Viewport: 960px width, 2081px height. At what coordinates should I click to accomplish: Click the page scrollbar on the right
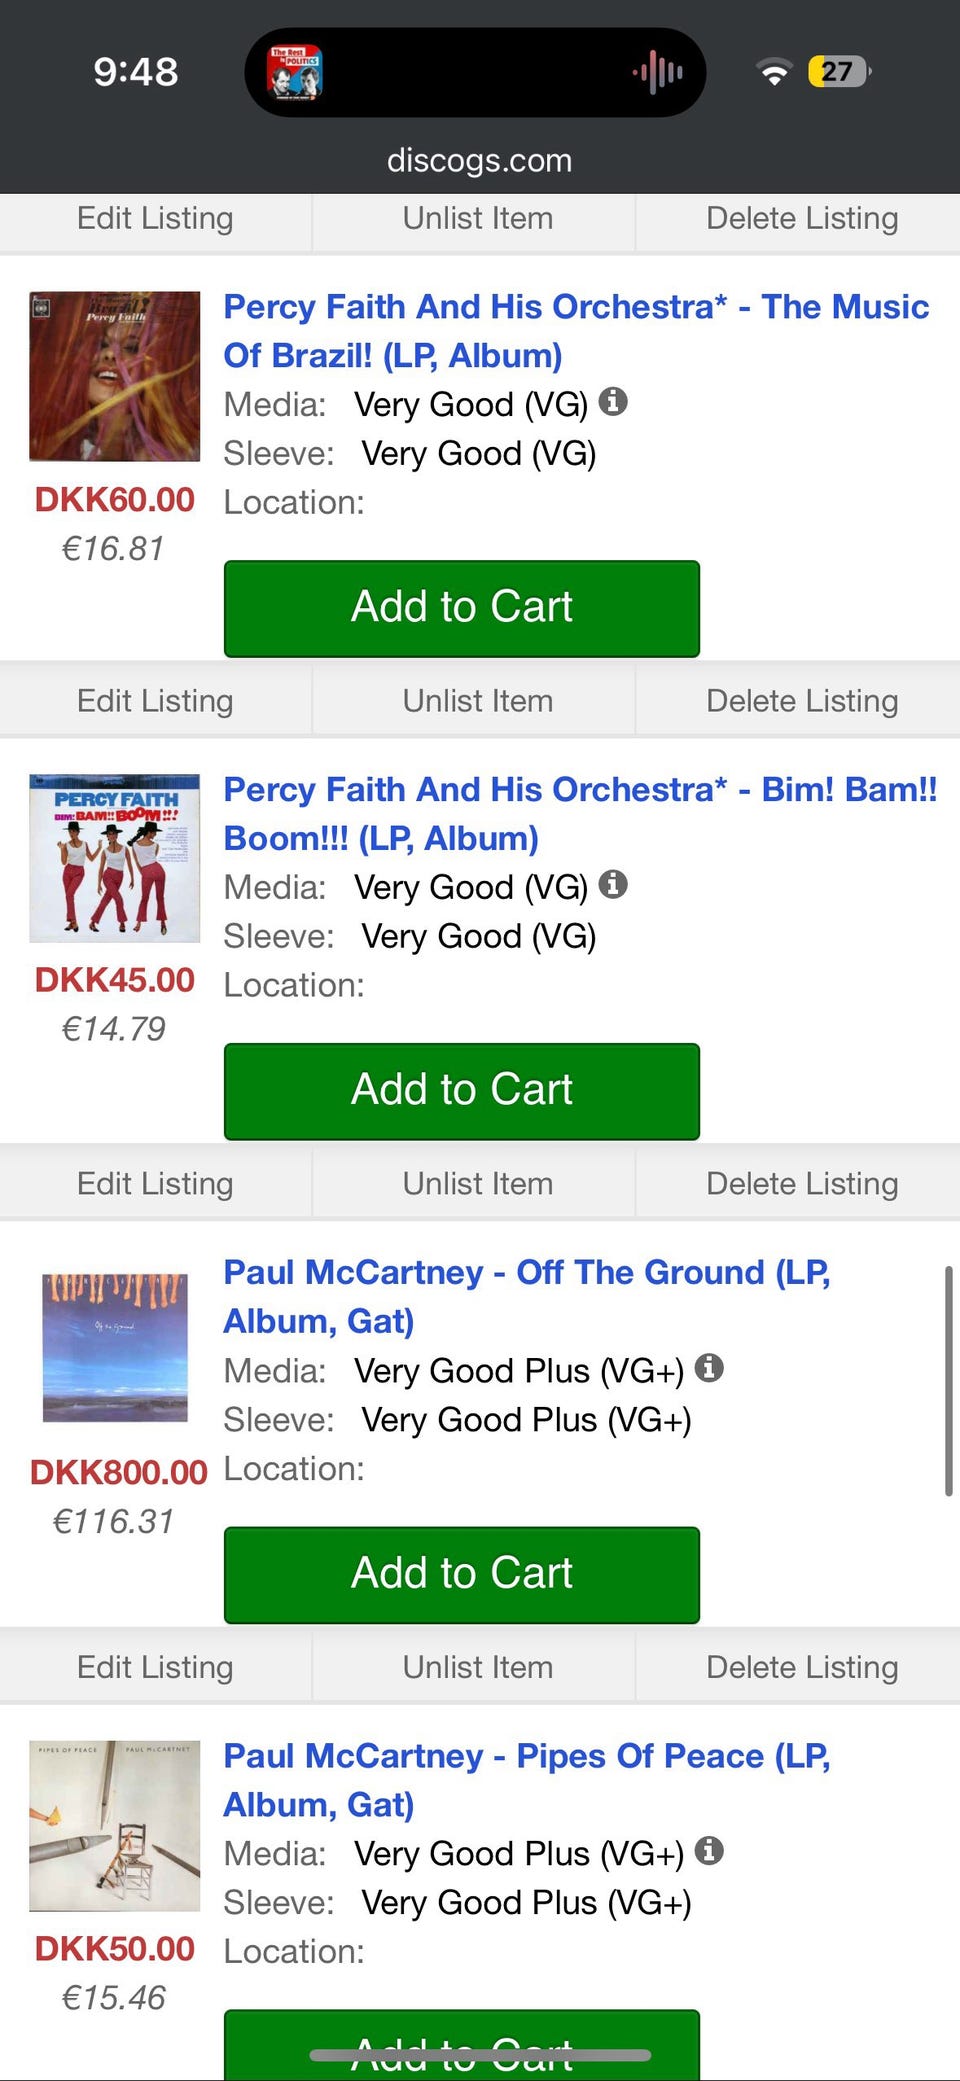948,1380
